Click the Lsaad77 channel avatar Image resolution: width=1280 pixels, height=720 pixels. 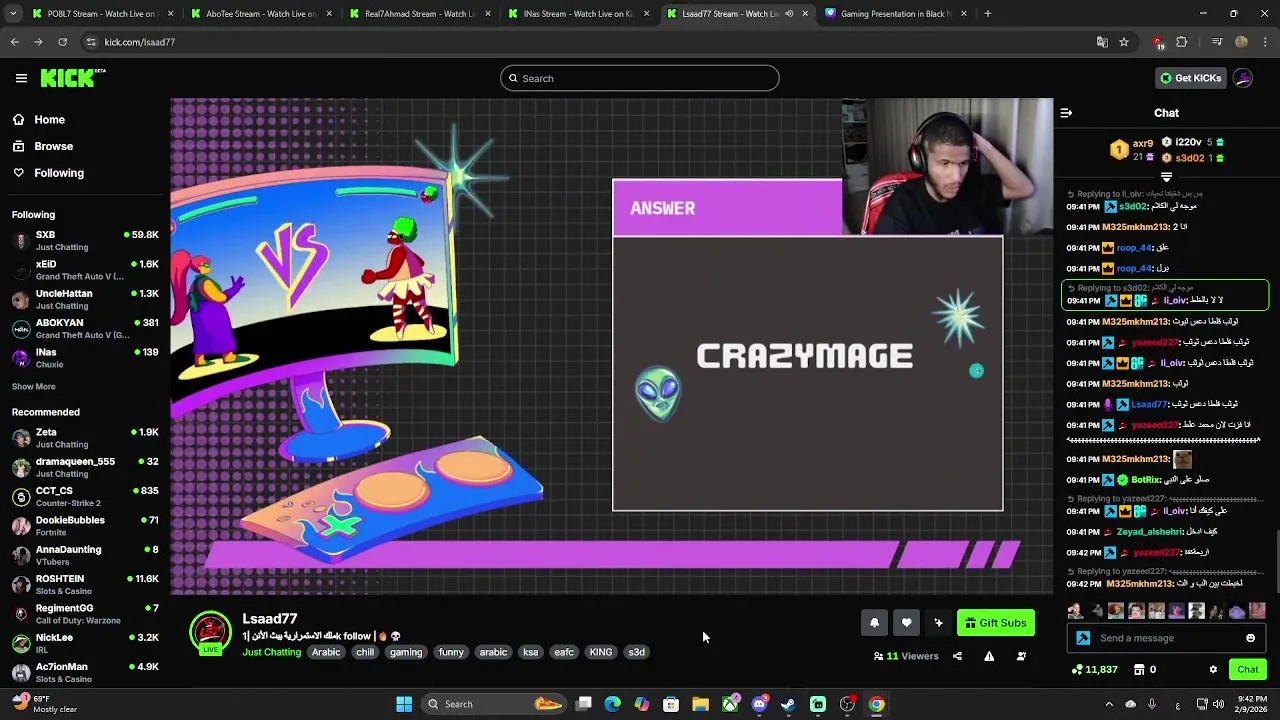[210, 633]
